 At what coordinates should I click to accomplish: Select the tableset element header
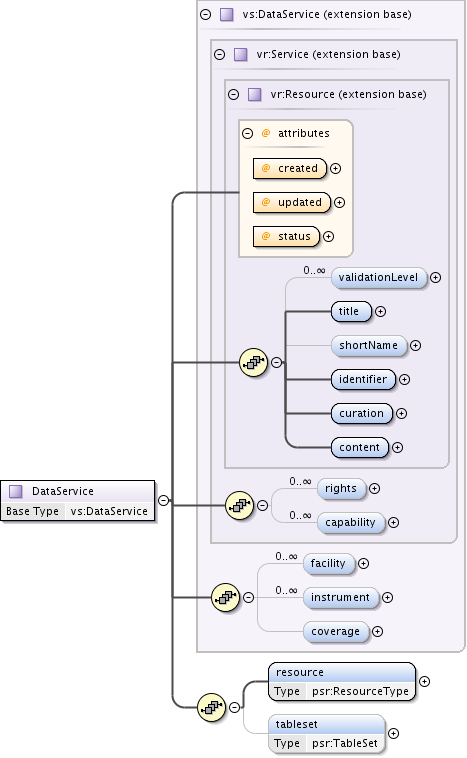click(327, 724)
